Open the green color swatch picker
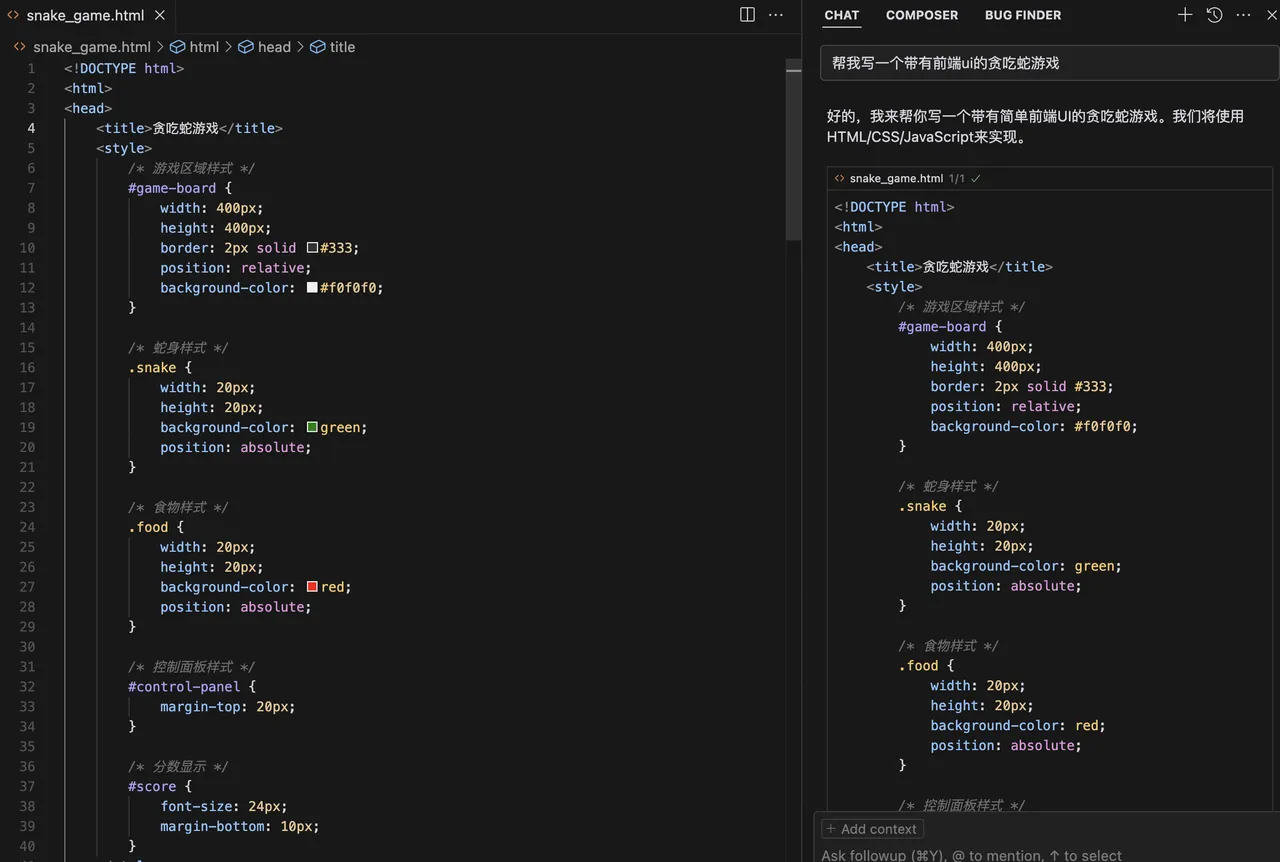Image resolution: width=1280 pixels, height=862 pixels. pyautogui.click(x=312, y=427)
